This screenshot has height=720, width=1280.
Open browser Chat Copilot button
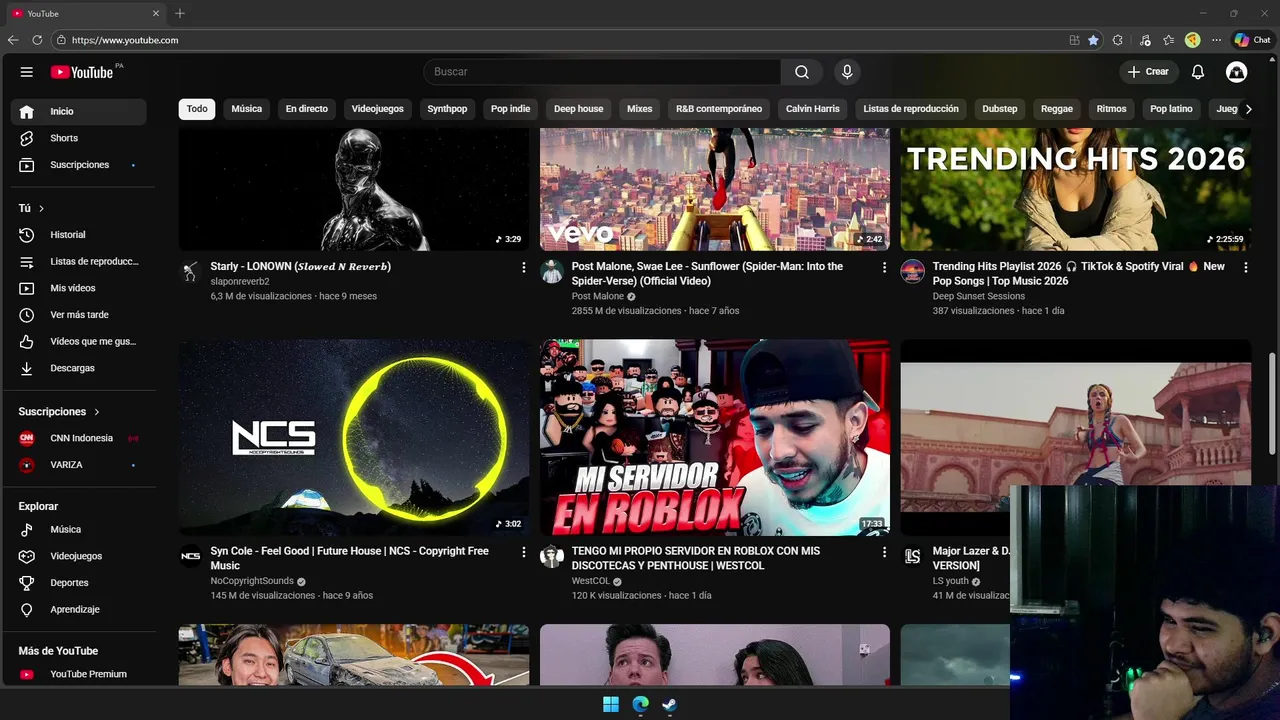click(x=1252, y=40)
